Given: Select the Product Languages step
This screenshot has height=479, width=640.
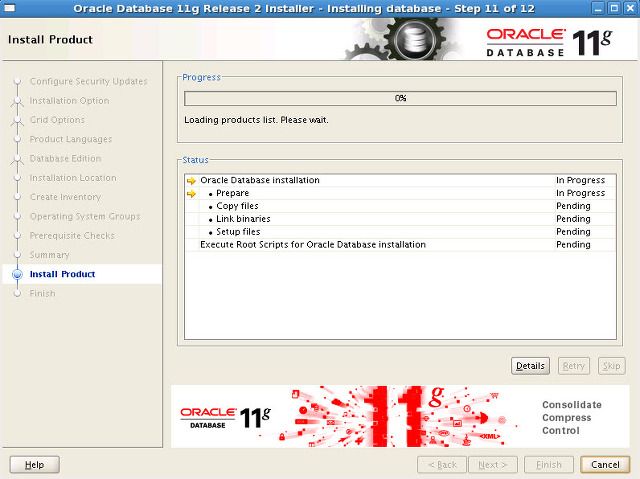Looking at the screenshot, I should pos(71,139).
